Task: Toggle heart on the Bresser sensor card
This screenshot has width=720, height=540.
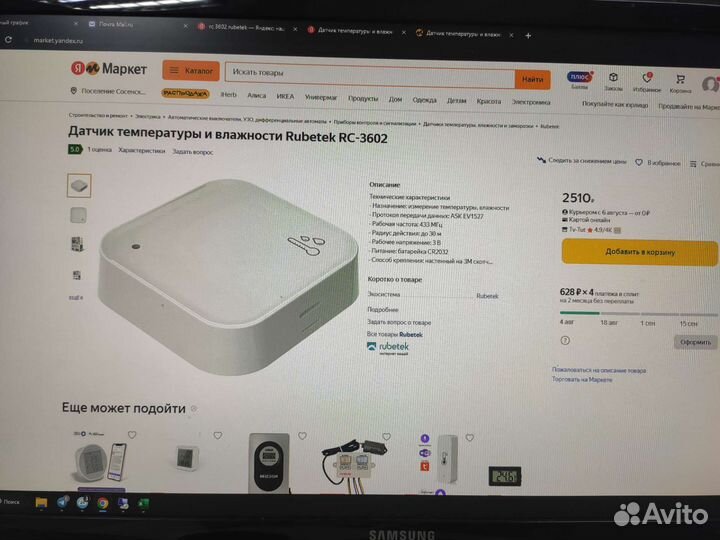Action: pyautogui.click(x=302, y=436)
